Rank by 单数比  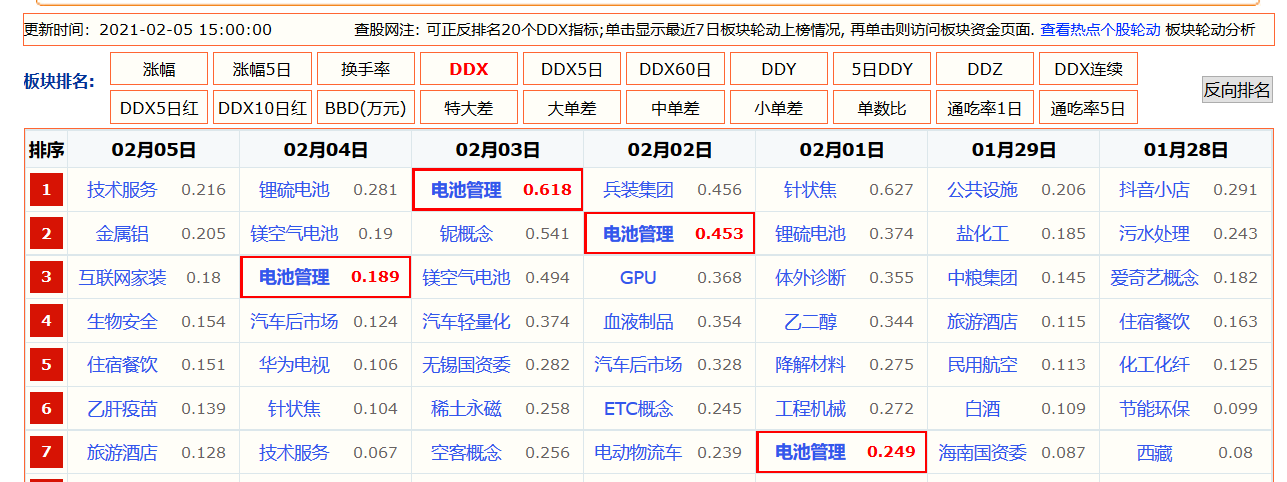coord(882,106)
